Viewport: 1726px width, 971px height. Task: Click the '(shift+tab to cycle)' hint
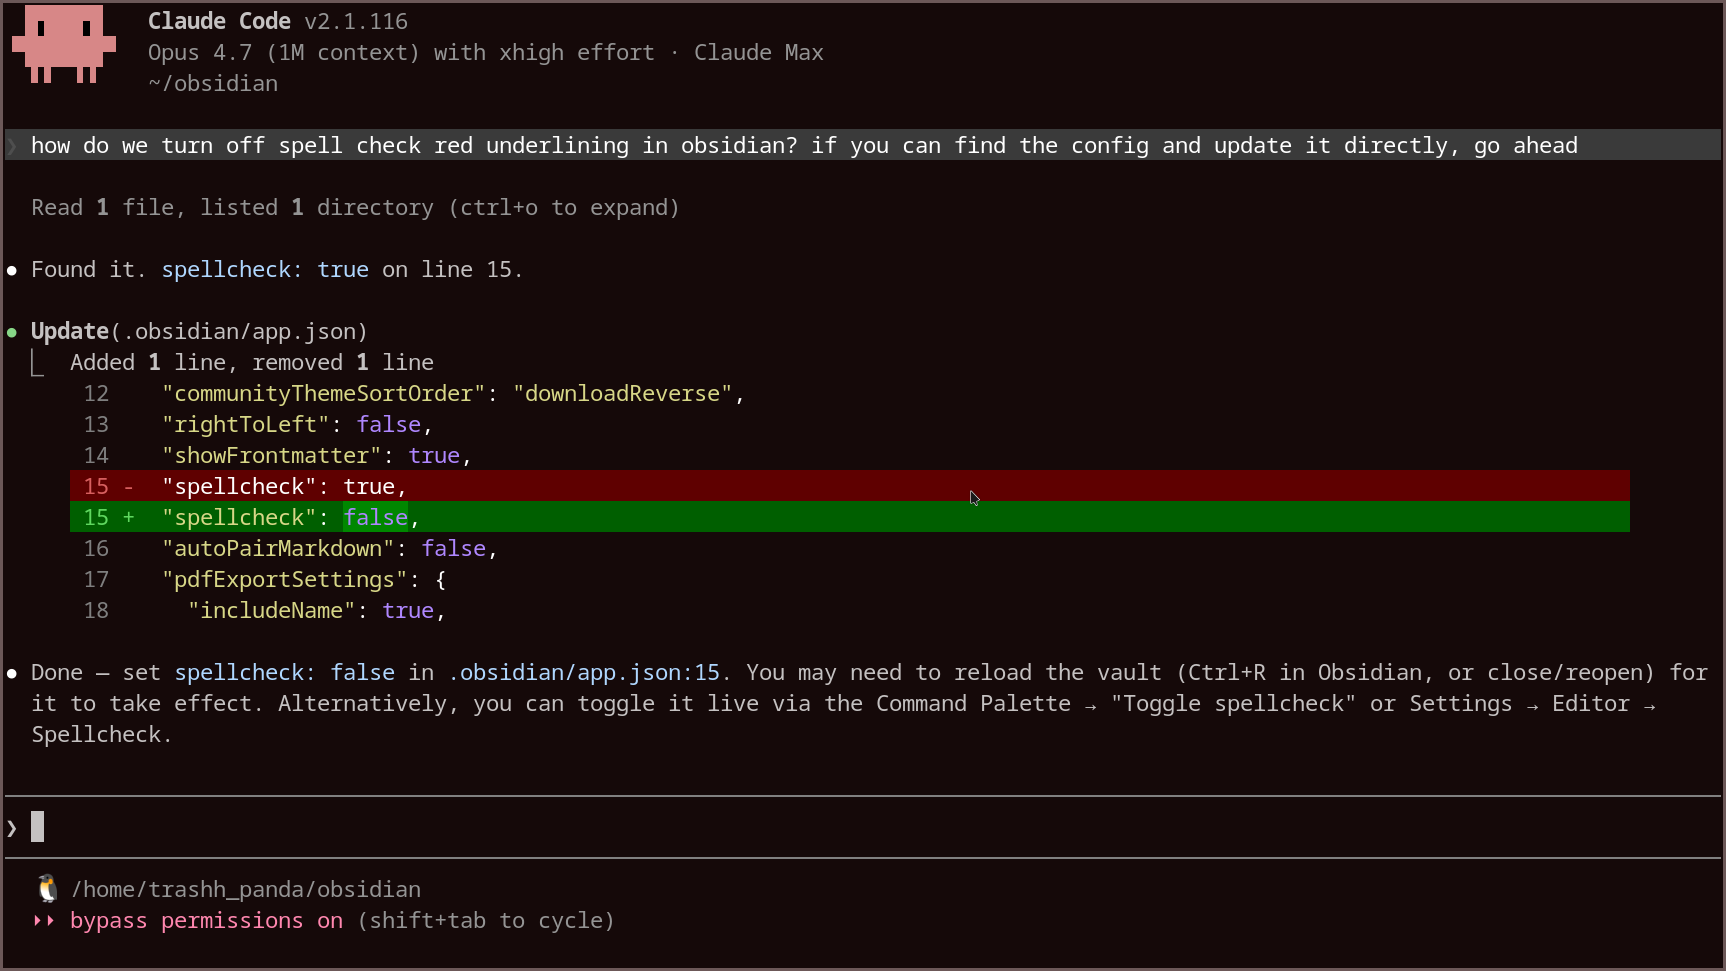[486, 920]
